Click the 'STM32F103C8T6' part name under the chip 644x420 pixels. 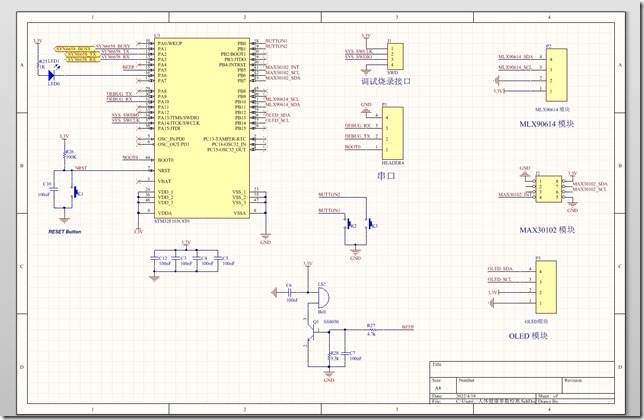tap(172, 221)
